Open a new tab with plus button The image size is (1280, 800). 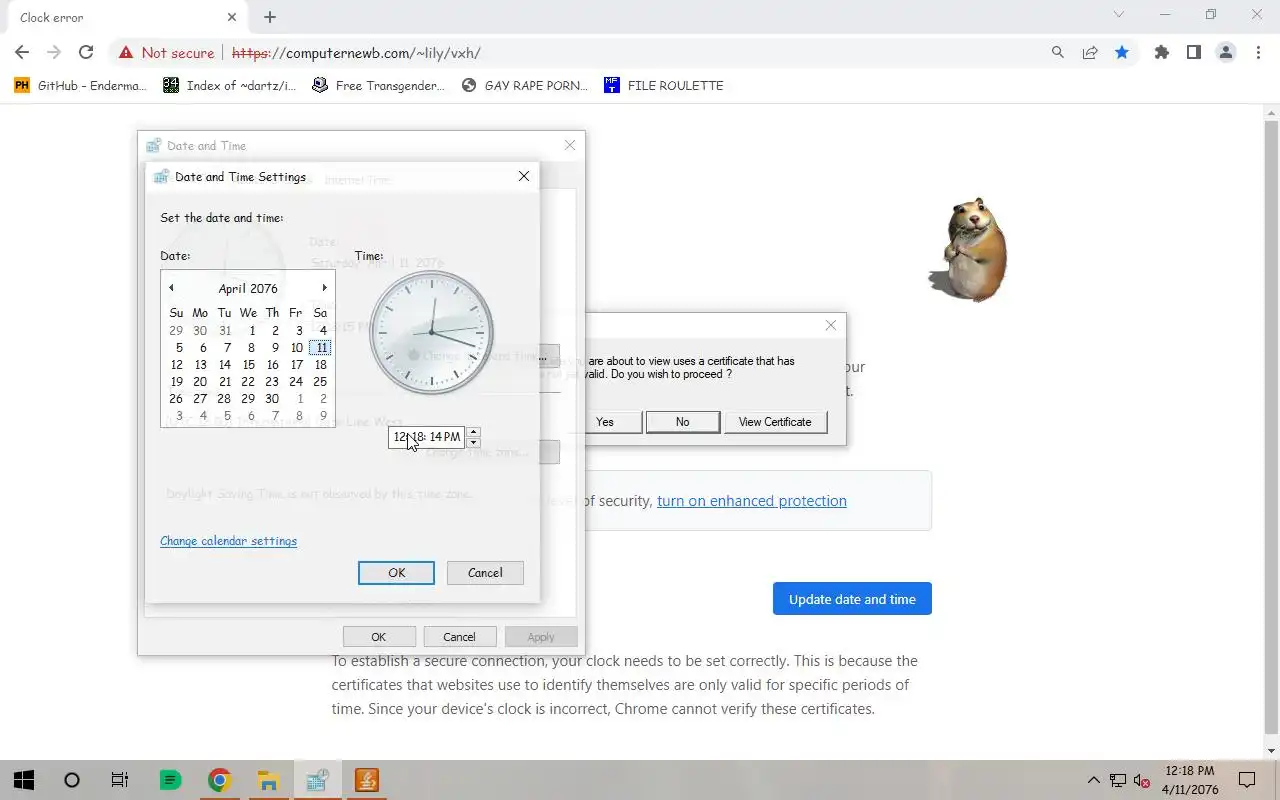270,17
